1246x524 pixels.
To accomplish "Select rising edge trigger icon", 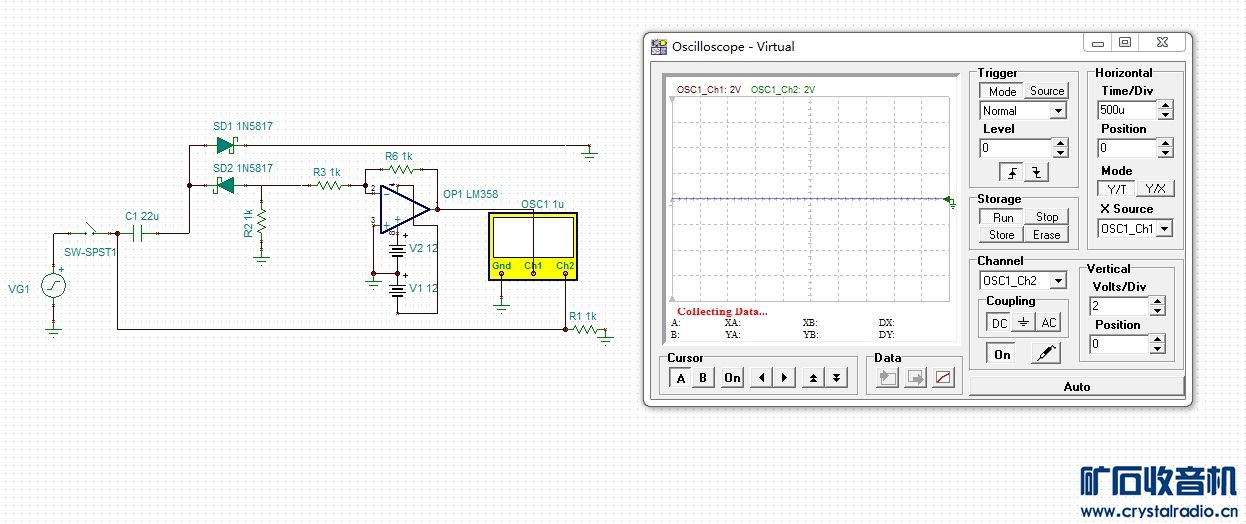I will point(1013,172).
